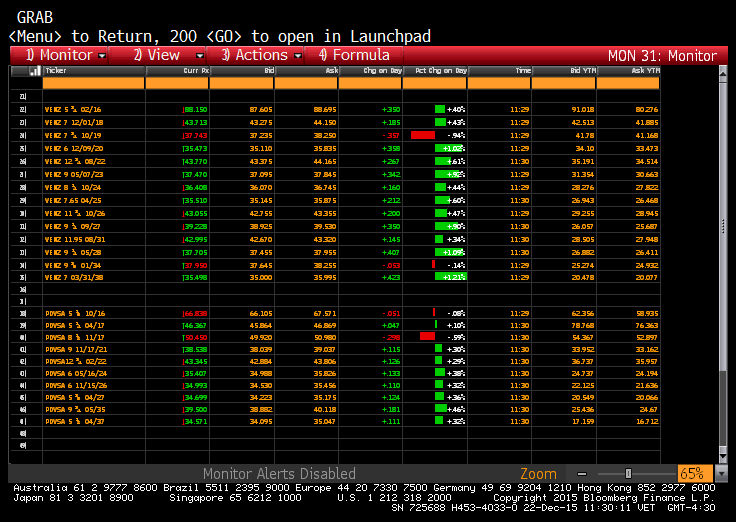Move the Zoom slider handle

coord(629,474)
